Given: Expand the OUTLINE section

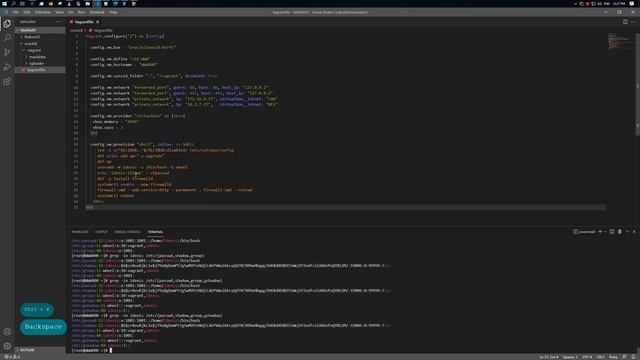Looking at the screenshot, I should coord(40,350).
